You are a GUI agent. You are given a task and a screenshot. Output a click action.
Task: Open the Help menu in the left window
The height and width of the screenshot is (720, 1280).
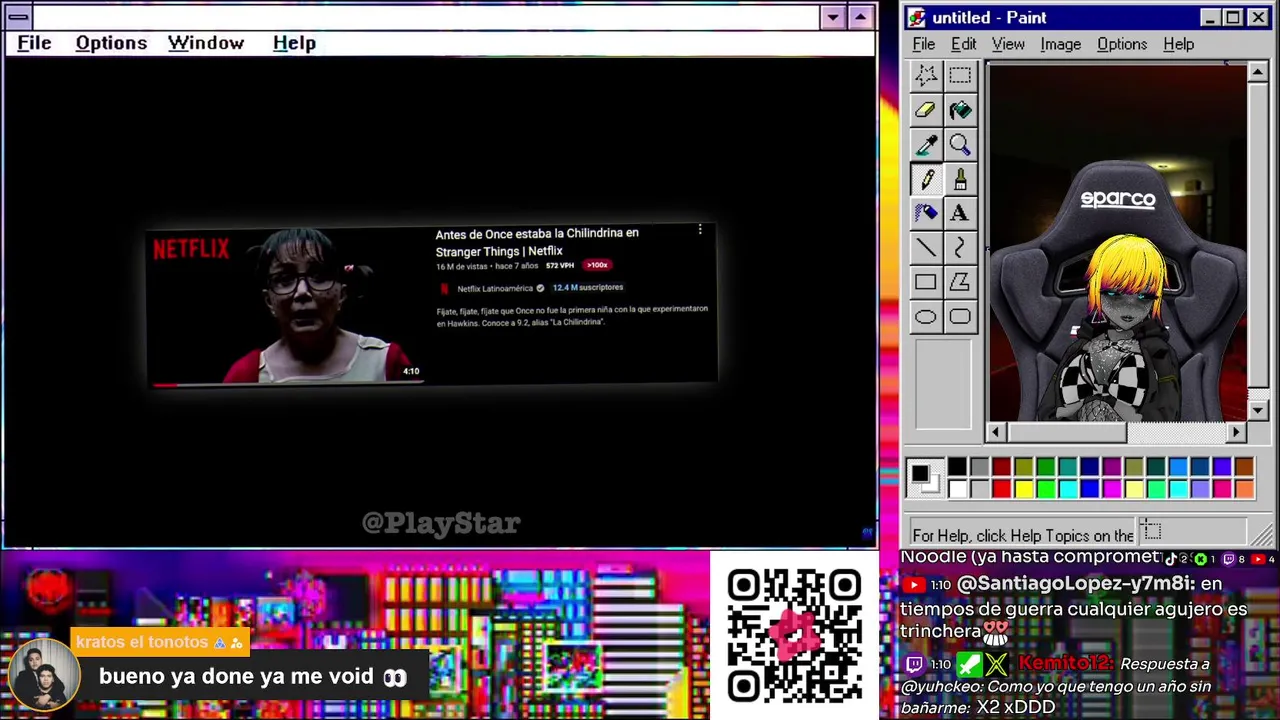tap(294, 43)
